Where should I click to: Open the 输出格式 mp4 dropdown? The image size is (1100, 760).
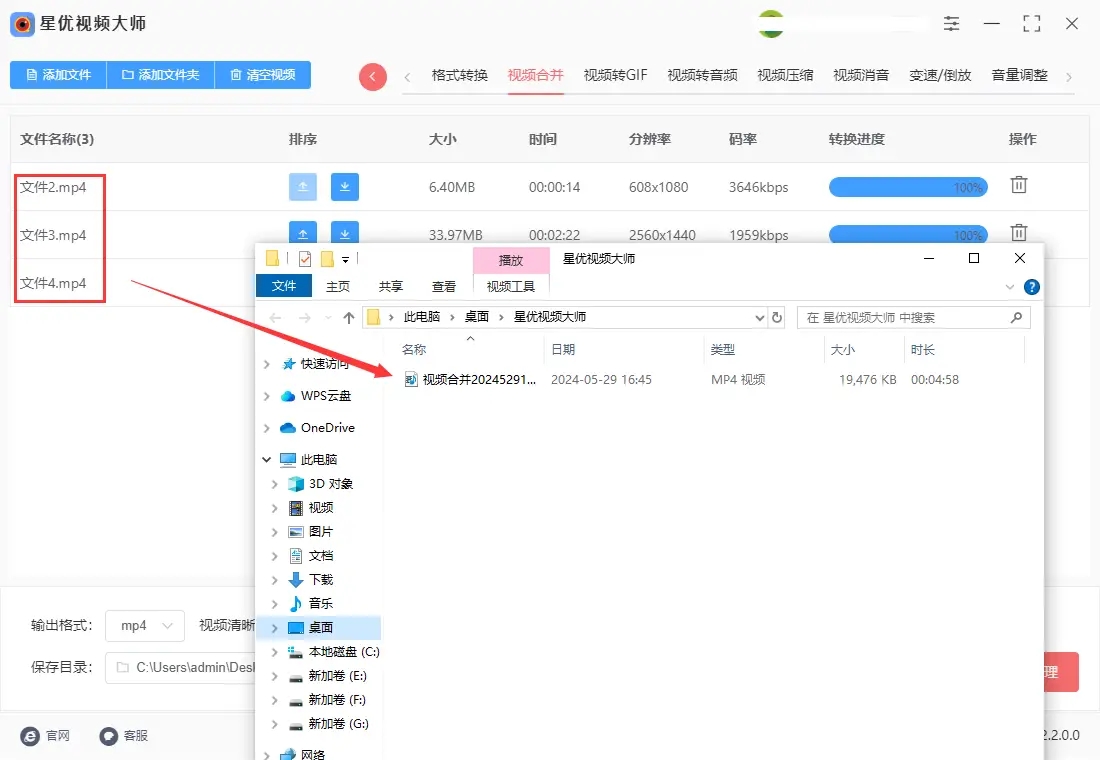pyautogui.click(x=145, y=625)
